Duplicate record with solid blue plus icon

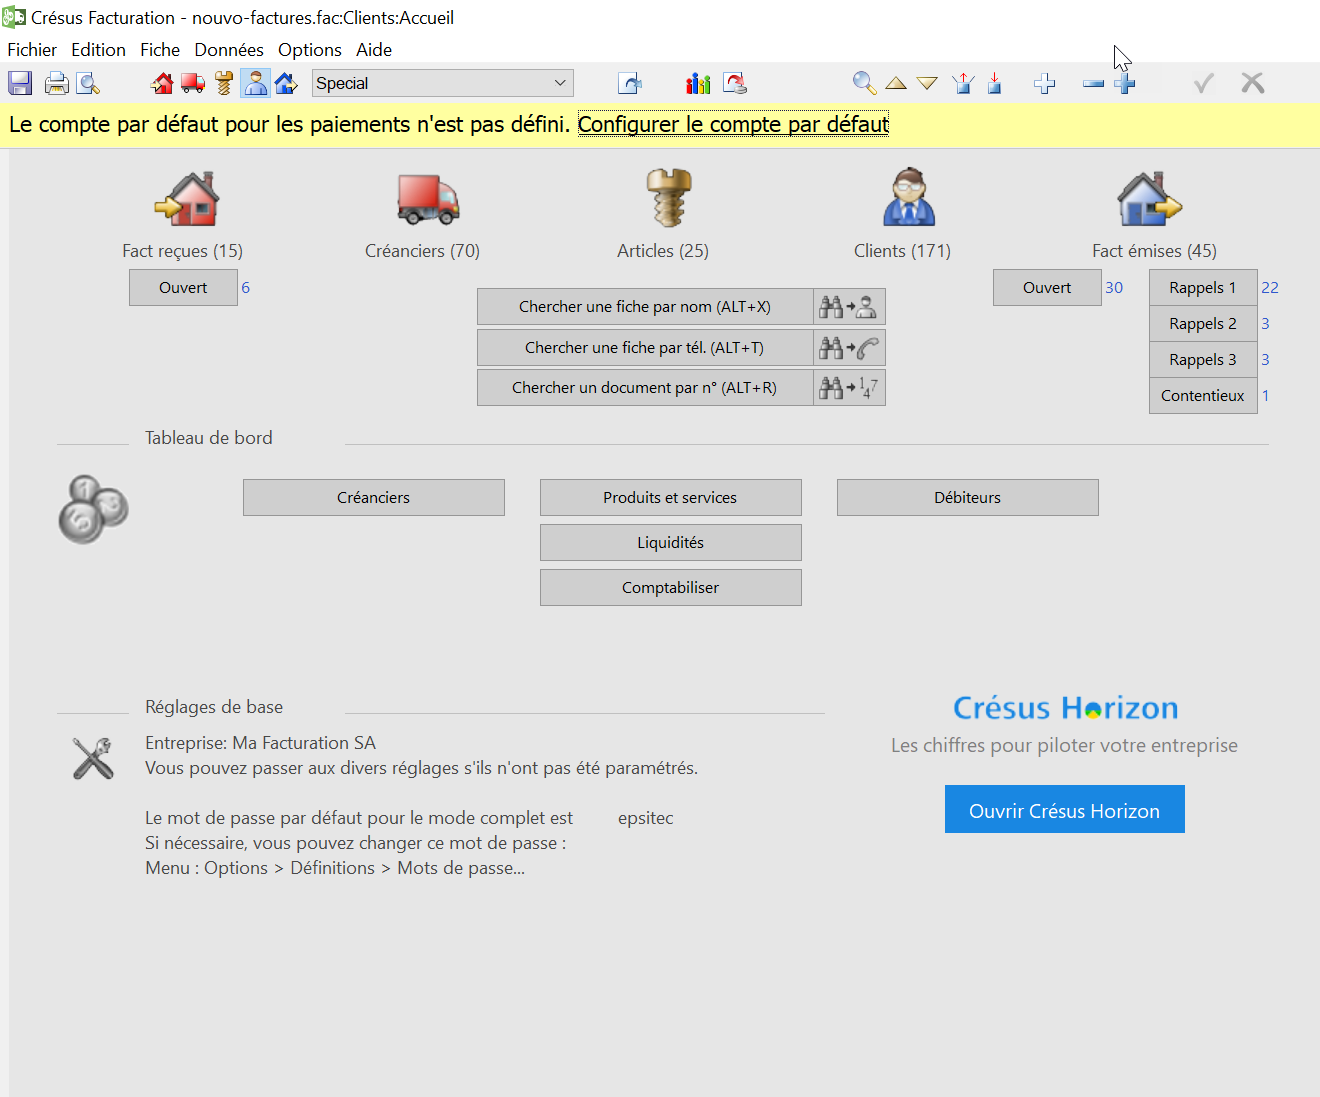(1125, 83)
